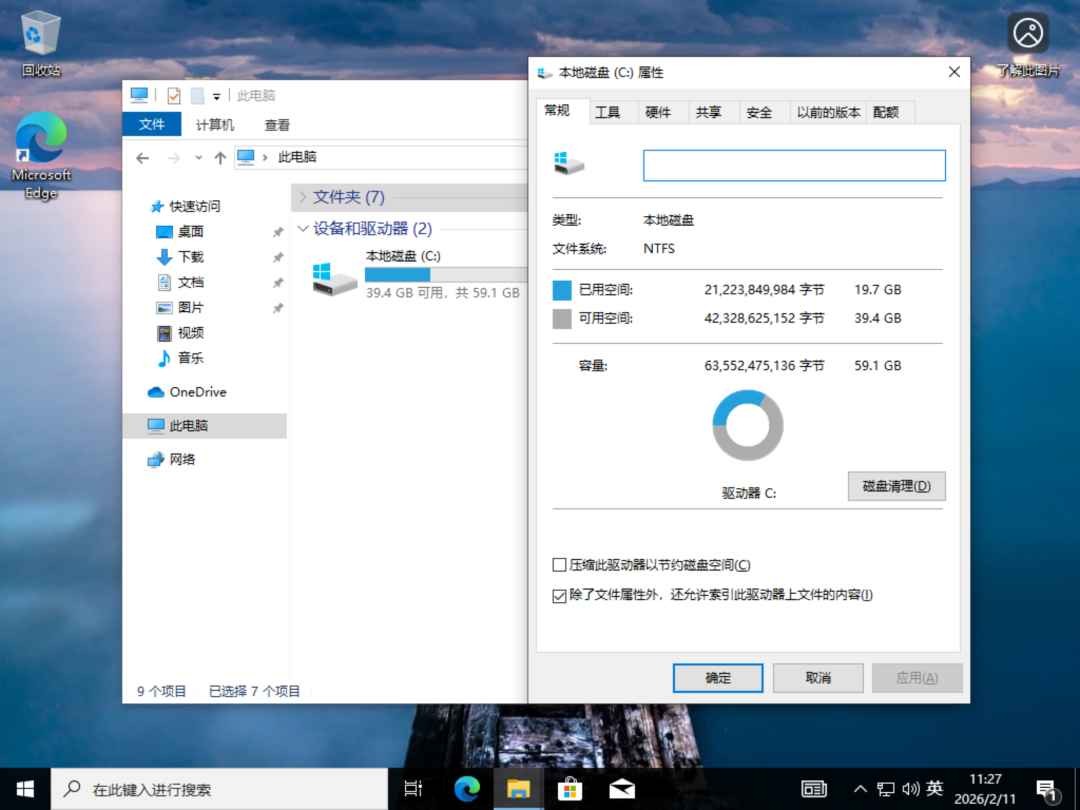Click the taskbar search box
This screenshot has height=810, width=1080.
point(220,789)
